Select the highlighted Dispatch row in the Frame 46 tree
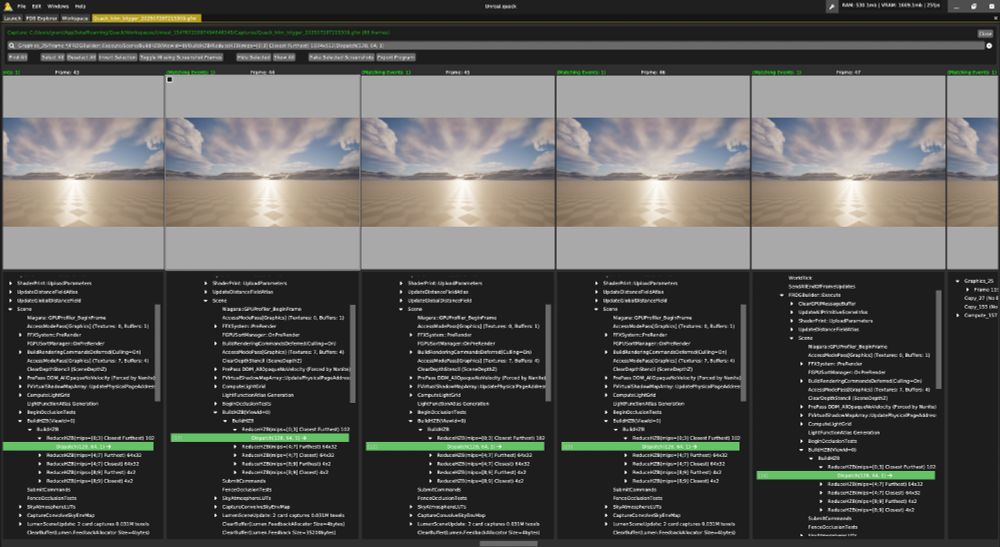This screenshot has width=1000, height=547. (x=651, y=447)
